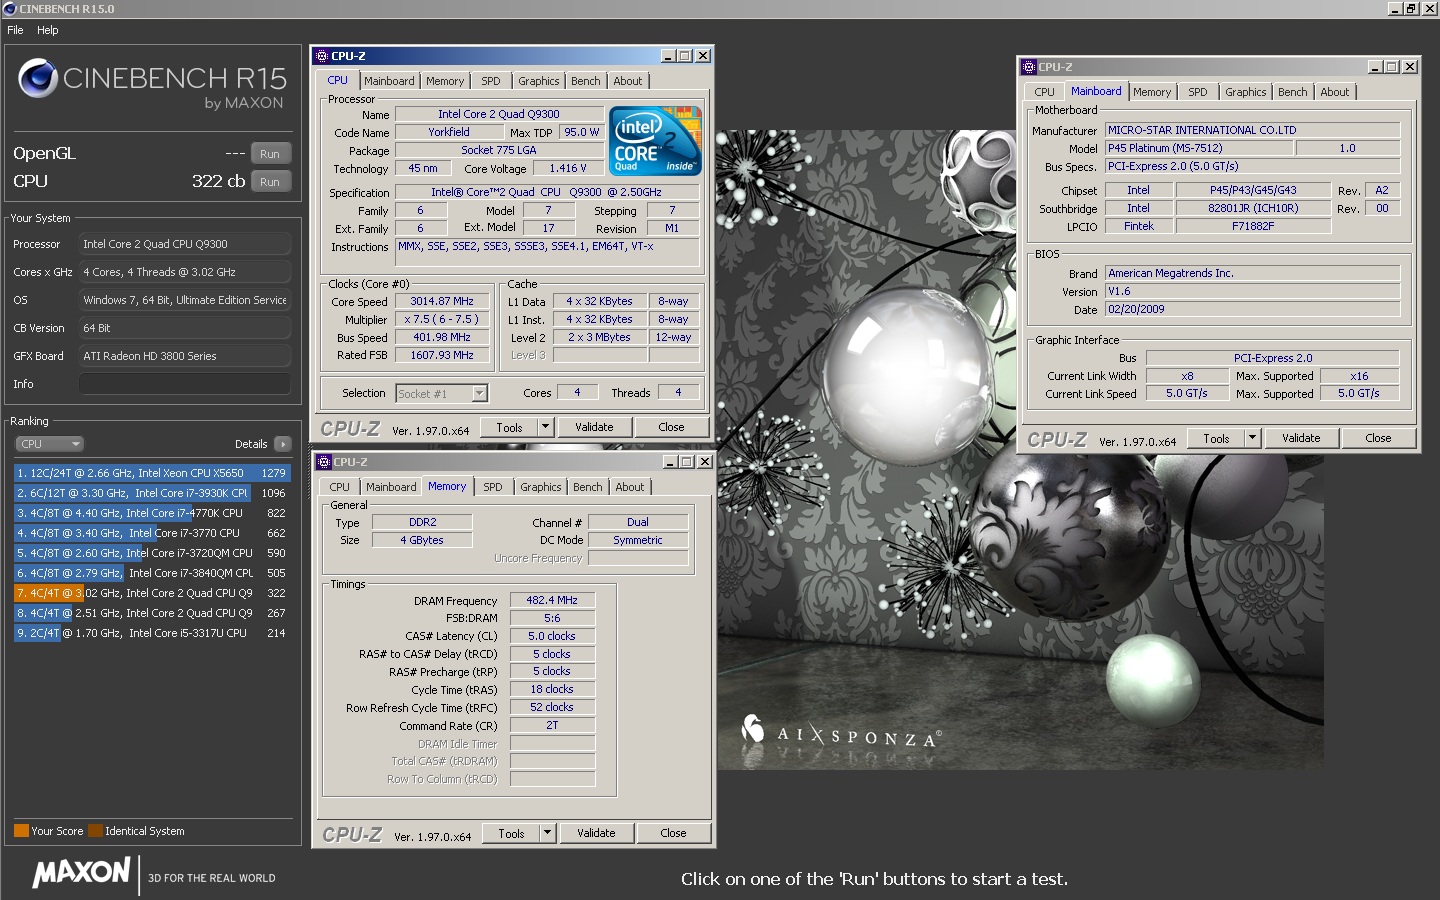Expand Tools dropdown arrow in Memory CPU-Z window
This screenshot has height=900, width=1440.
[x=548, y=834]
